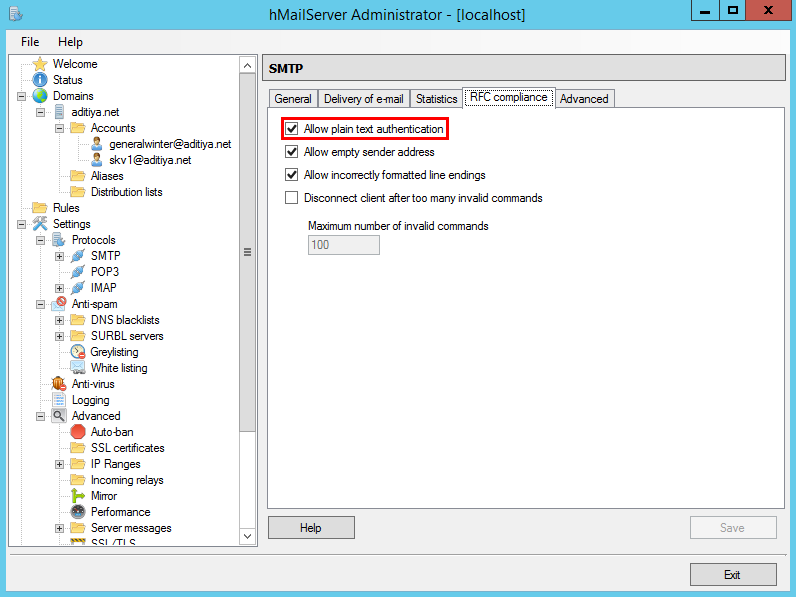
Task: Click the Exit button
Action: 733,575
